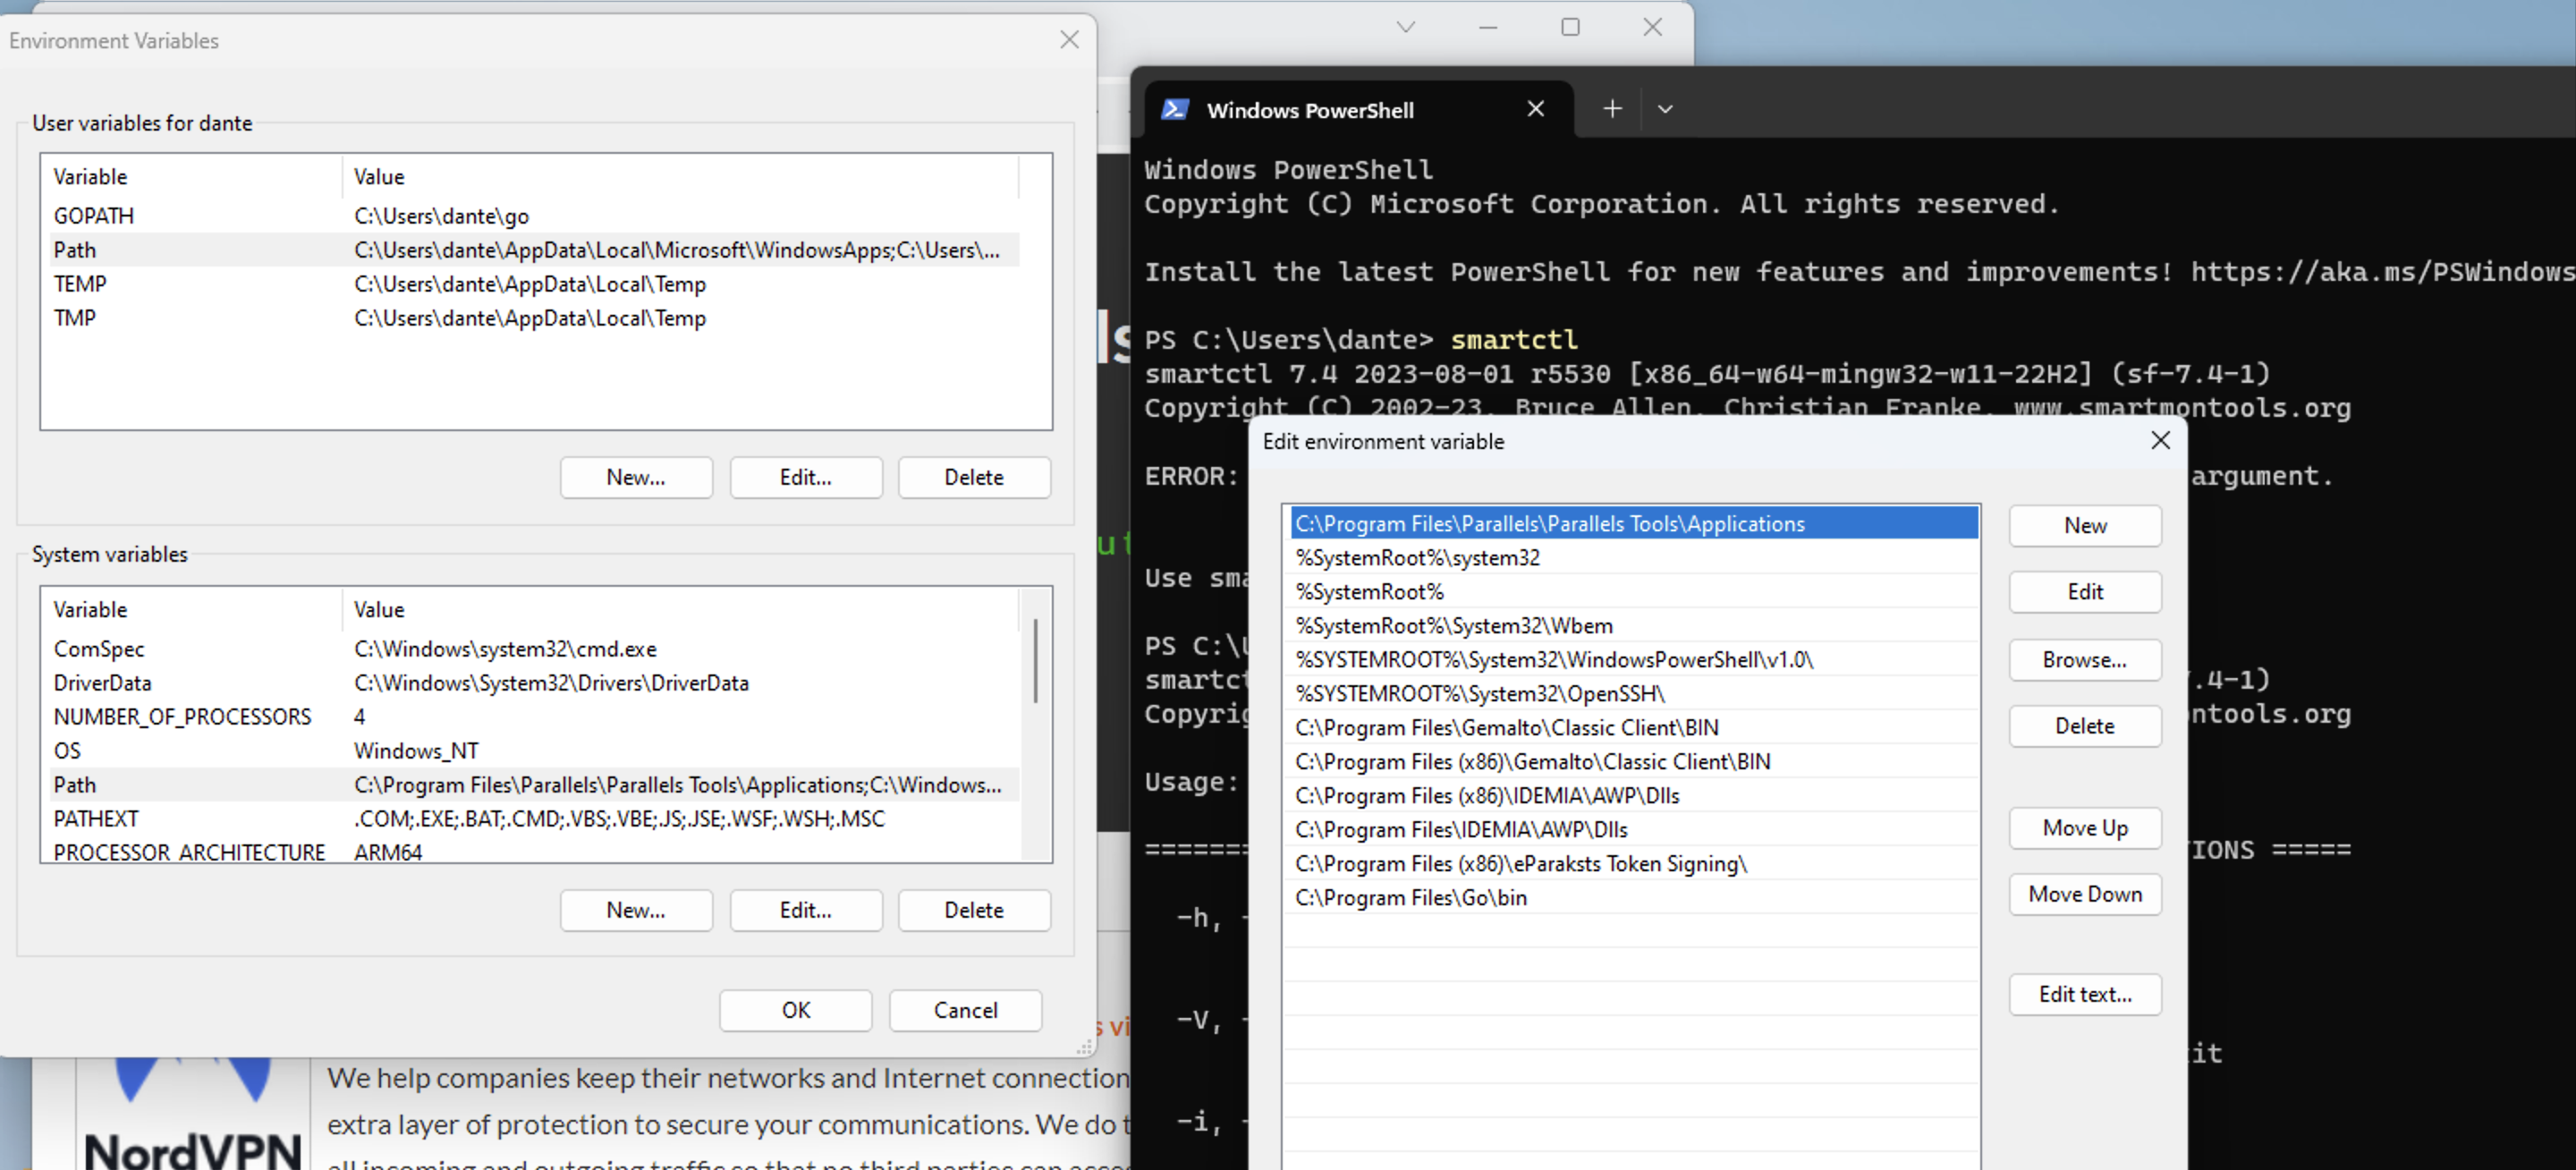Click Edit... under User variables for dante
Screen dimensions: 2576x1170
[x=806, y=477]
